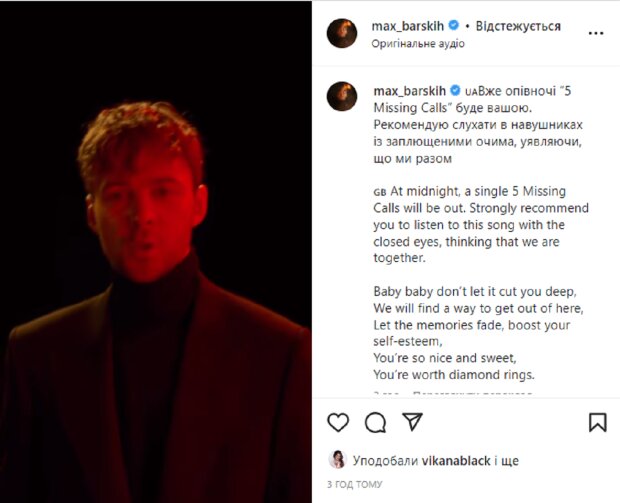Toggle save with the bookmark icon

tap(597, 422)
